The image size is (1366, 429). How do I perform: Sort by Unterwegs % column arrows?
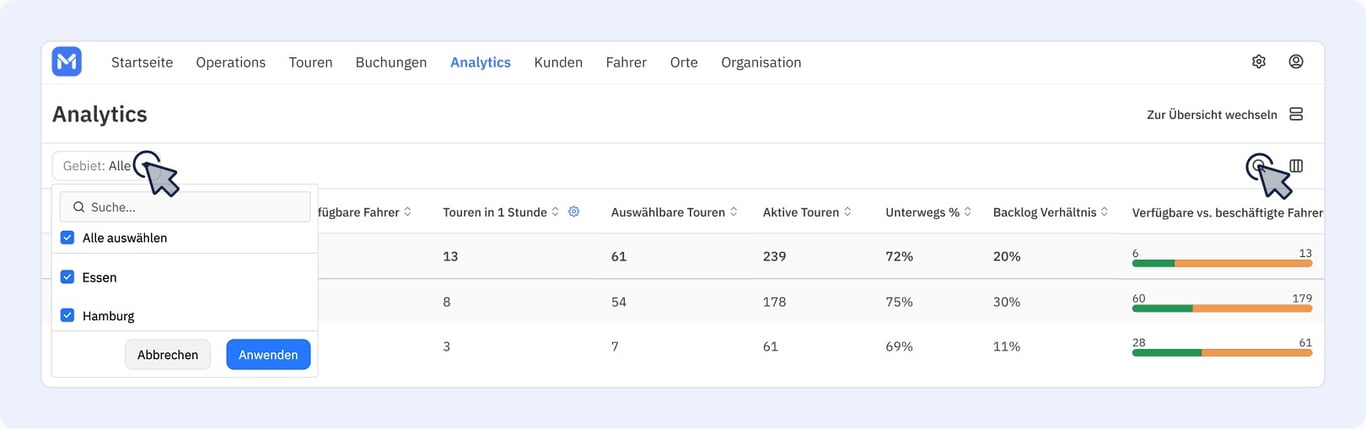click(x=968, y=212)
